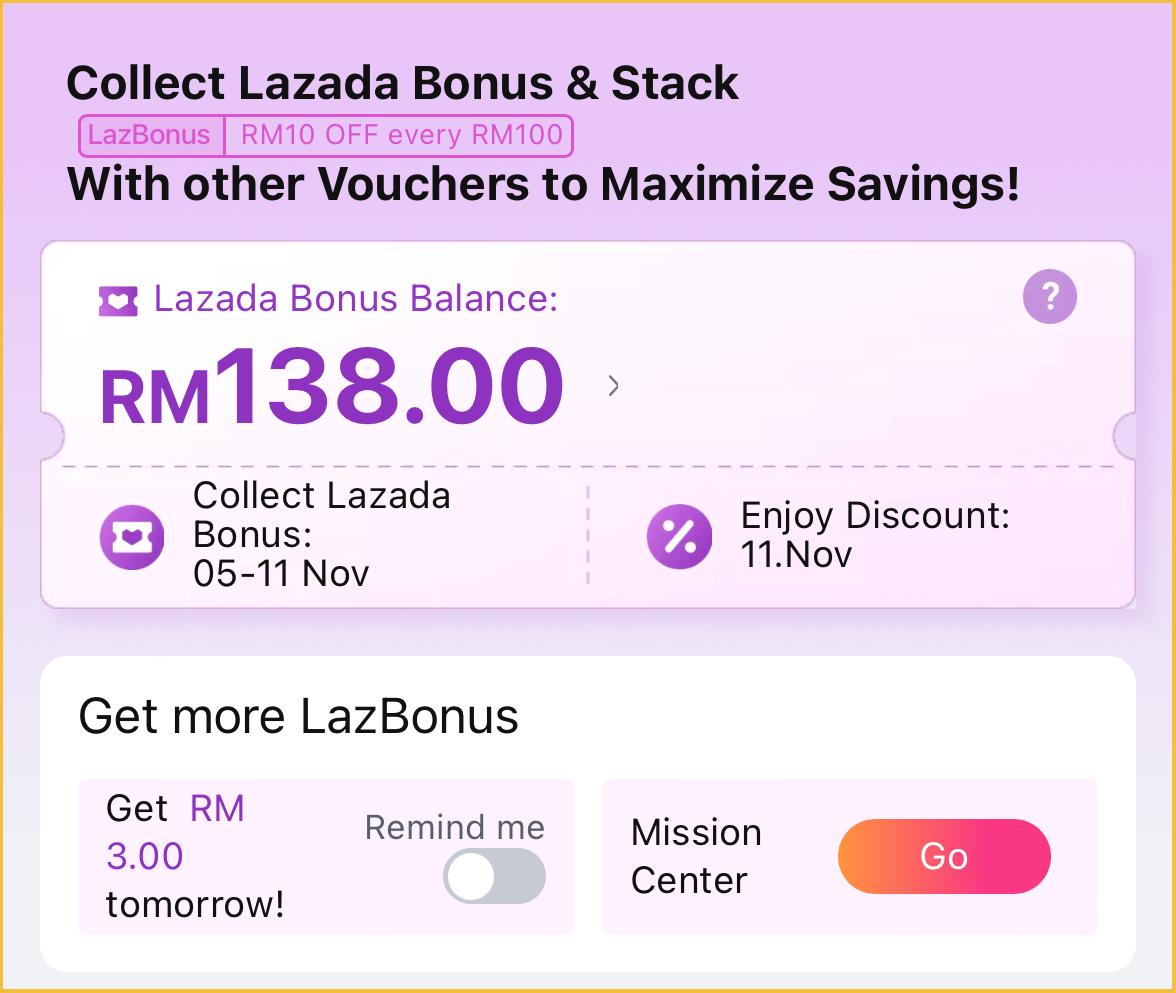Image resolution: width=1176 pixels, height=993 pixels.
Task: Click the Lazada Bonus Balance label
Action: [355, 299]
